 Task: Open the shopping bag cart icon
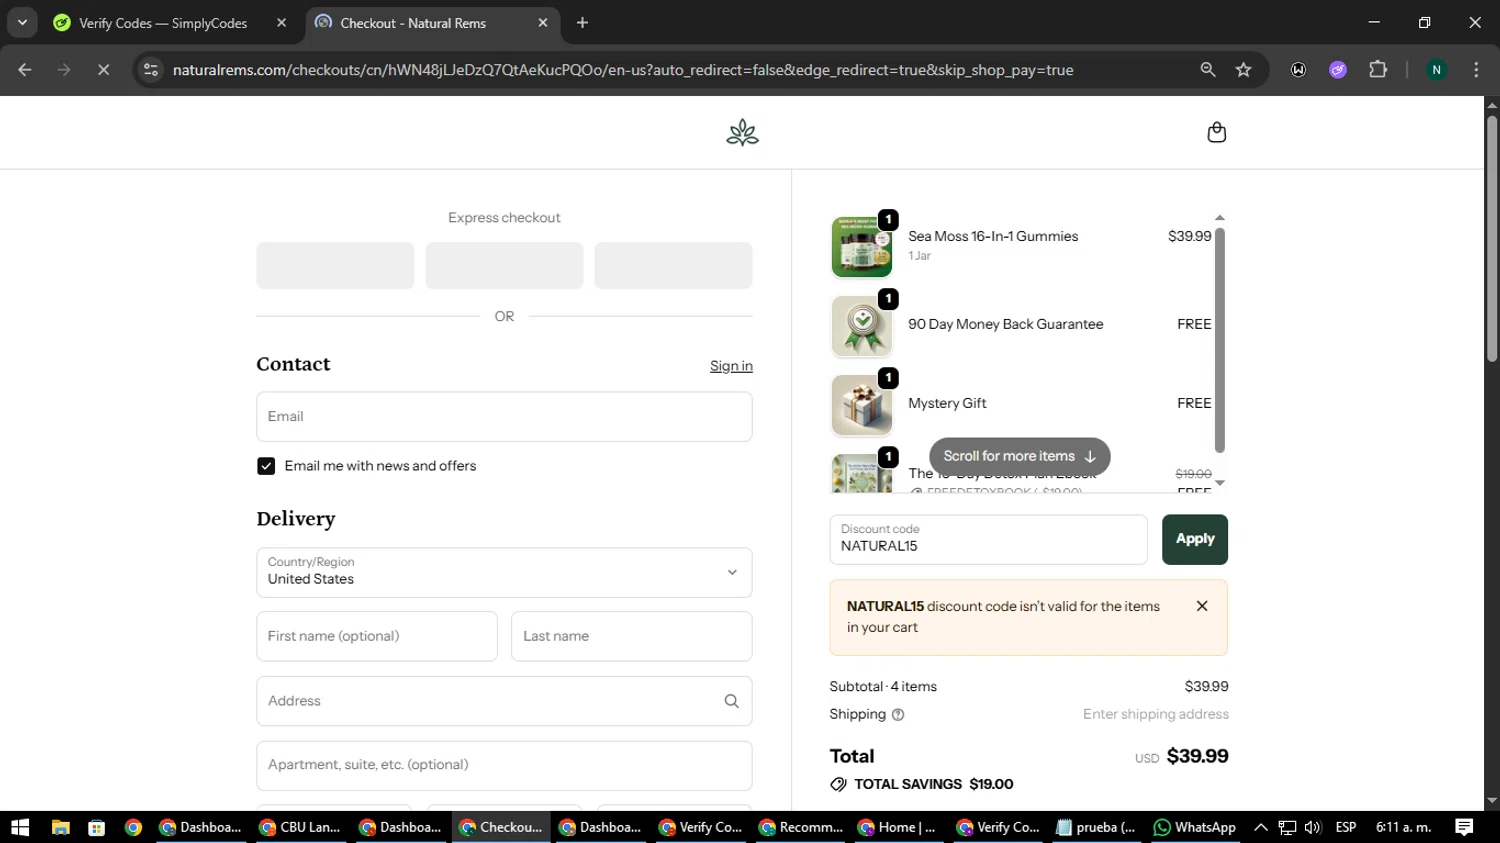point(1216,132)
